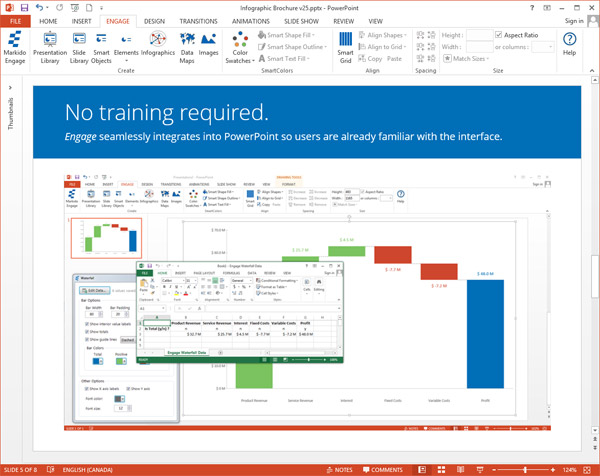600x476 pixels.
Task: Click the Copy button in Align group
Action: (370, 59)
